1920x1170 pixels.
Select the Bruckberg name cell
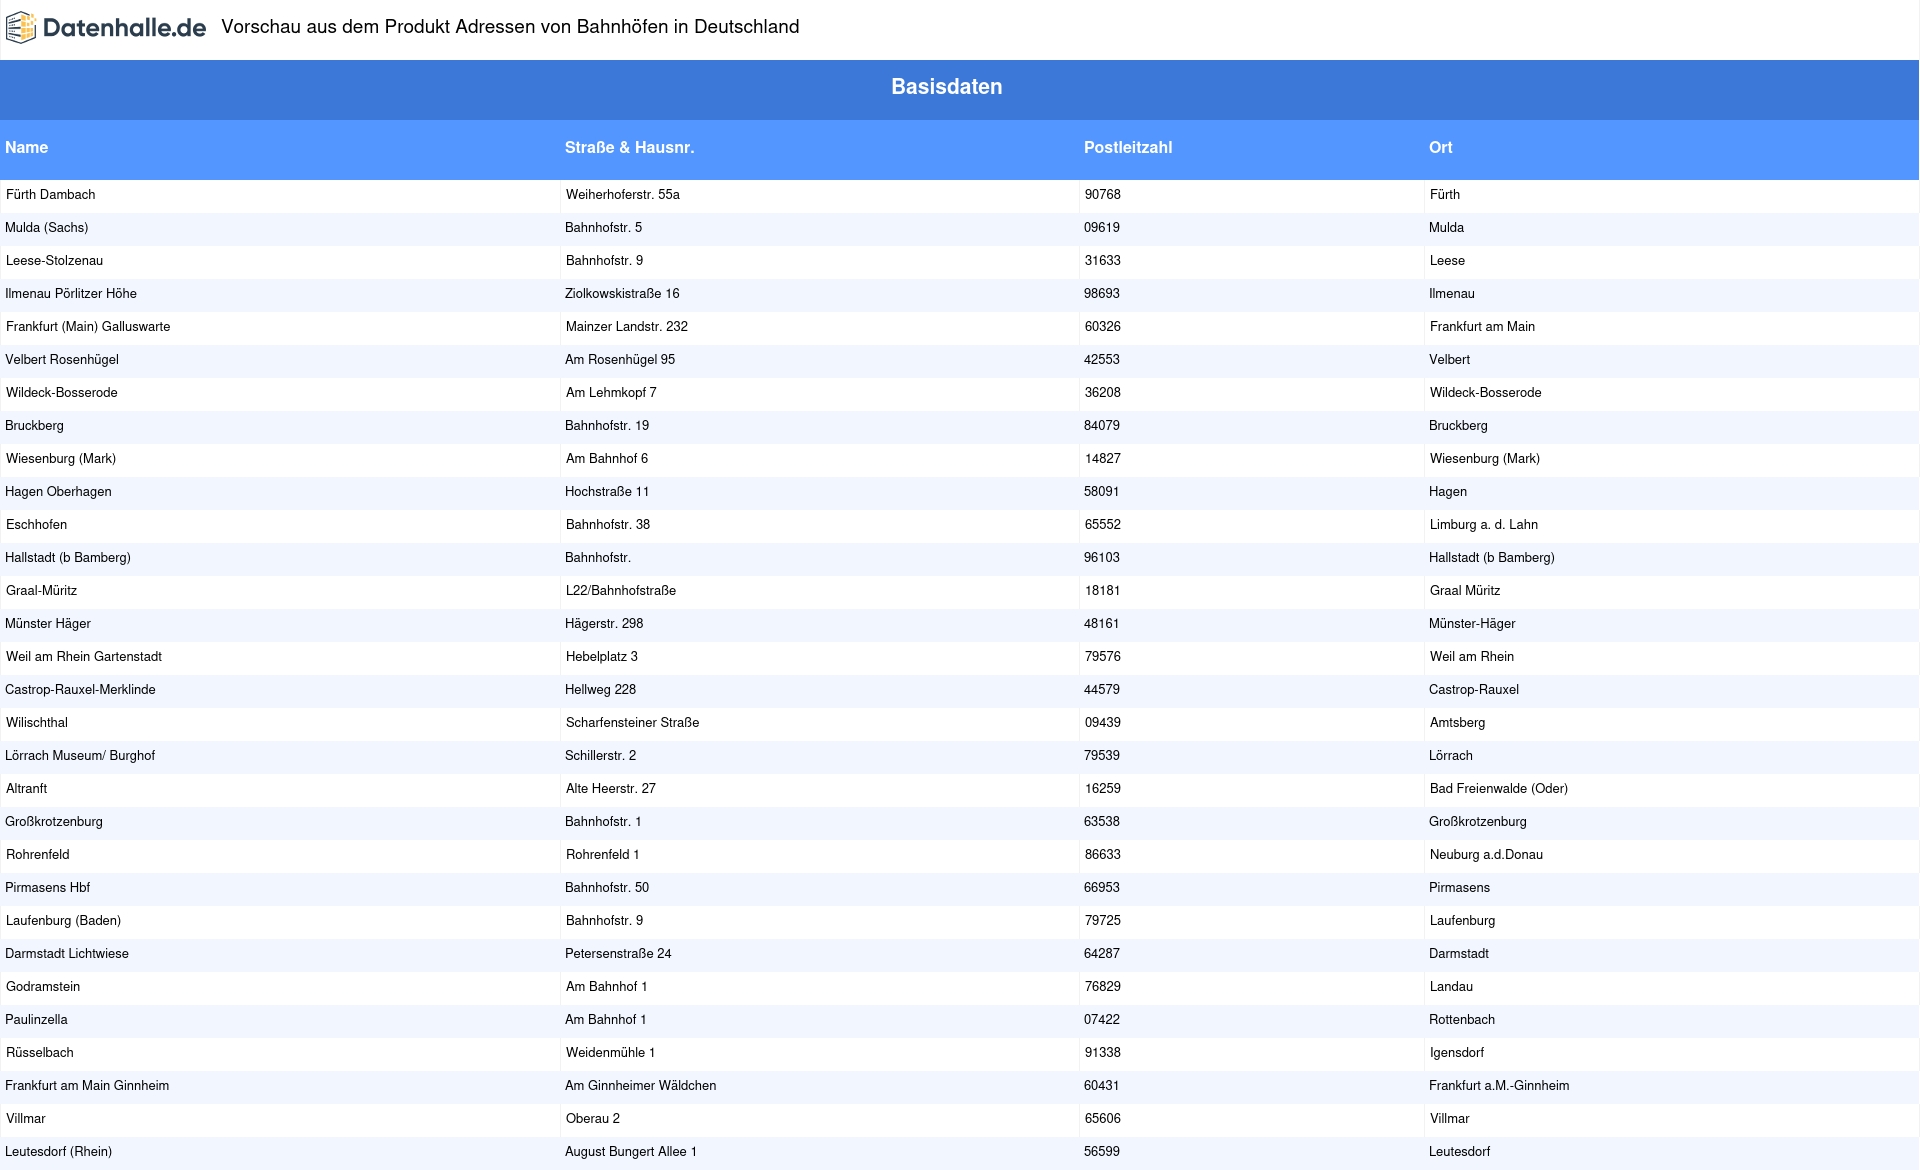35,426
